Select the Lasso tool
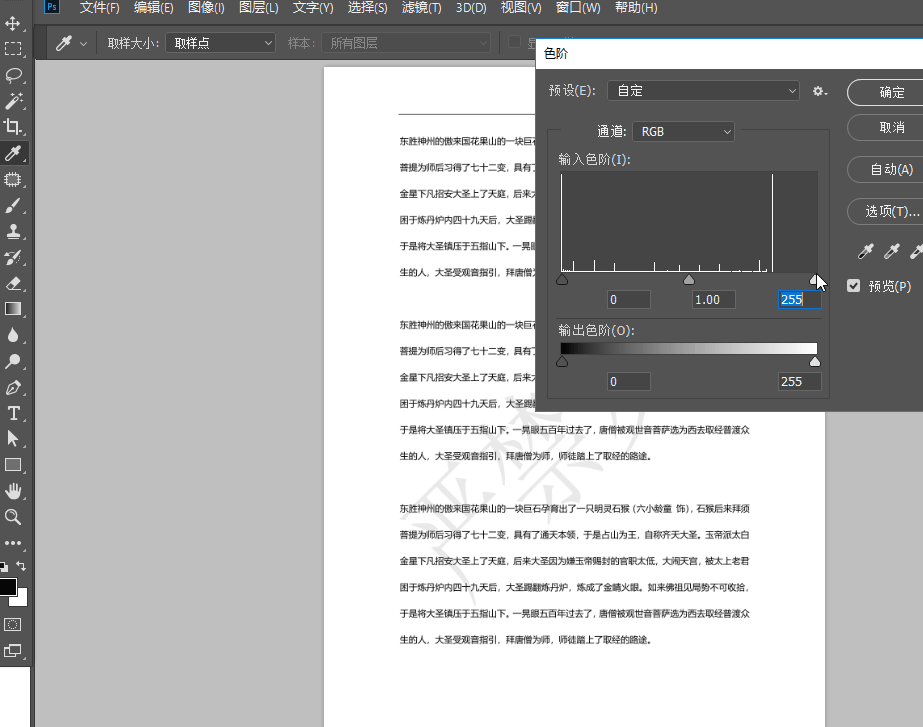This screenshot has width=923, height=727. pos(13,75)
